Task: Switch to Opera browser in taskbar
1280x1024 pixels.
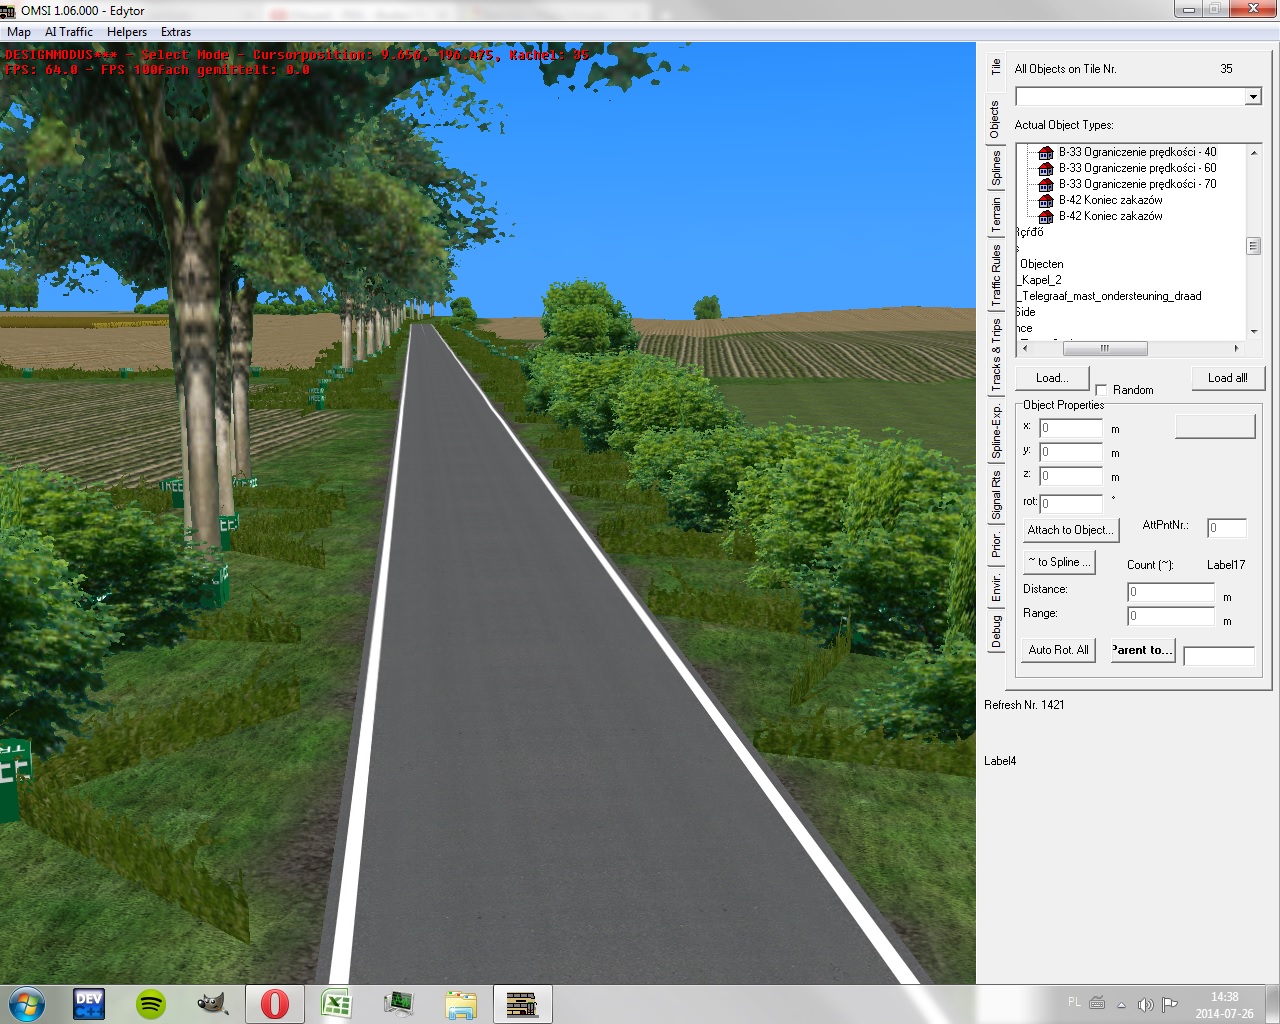Action: (x=274, y=1004)
